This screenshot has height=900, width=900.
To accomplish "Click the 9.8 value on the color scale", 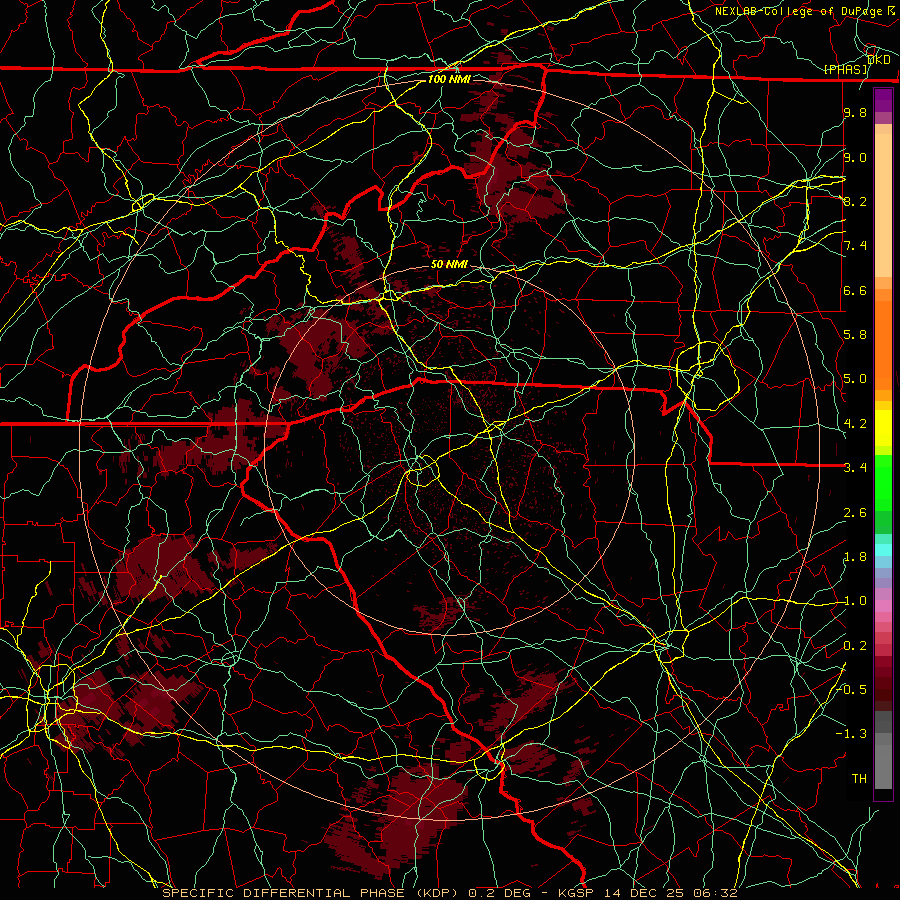I will (855, 112).
